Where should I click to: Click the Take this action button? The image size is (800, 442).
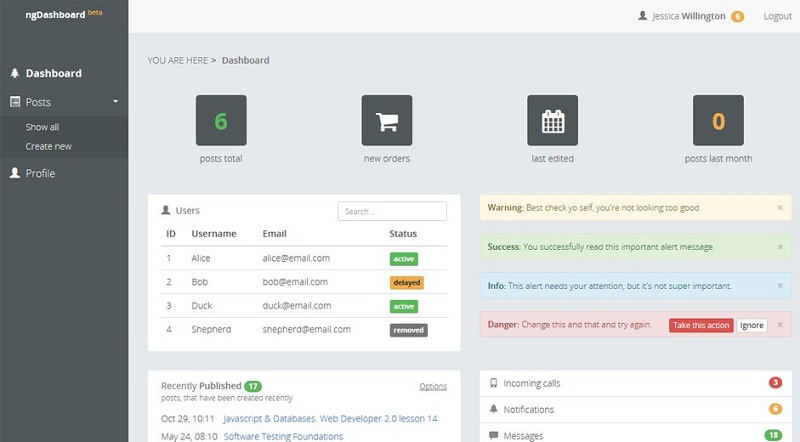(x=701, y=325)
